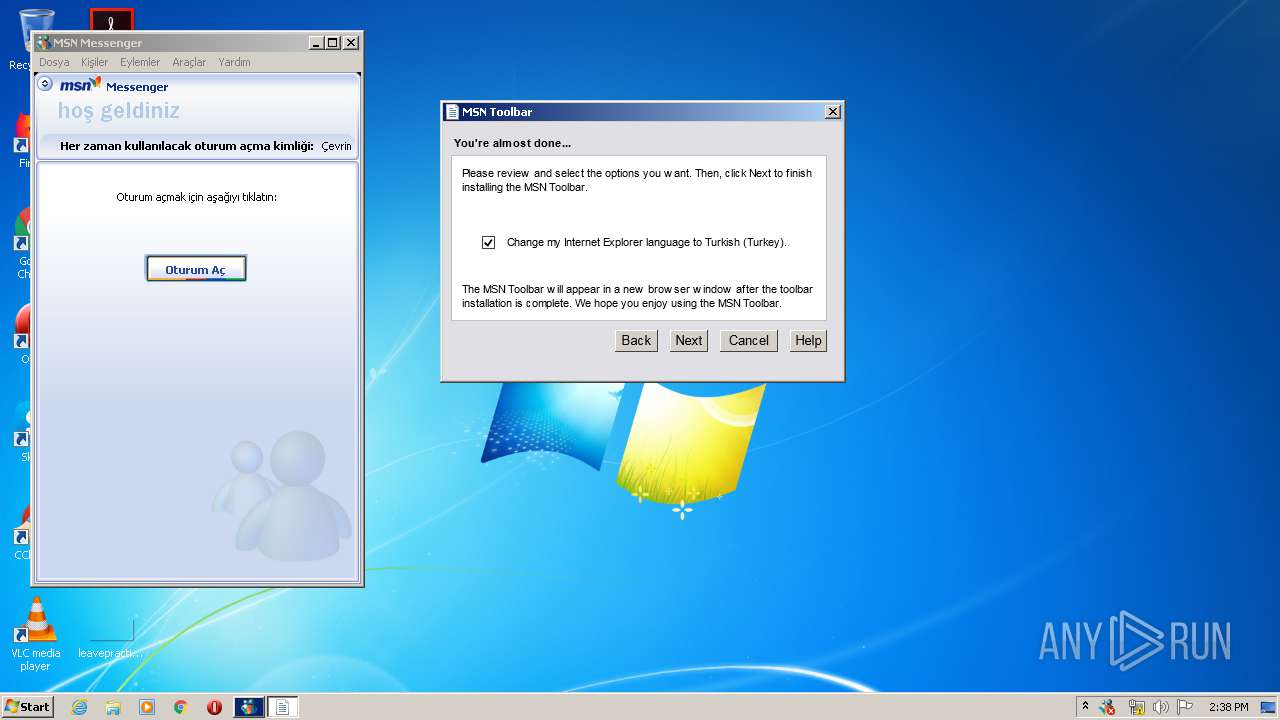The width and height of the screenshot is (1280, 720).
Task: Click the msn Messenger logo
Action: 114,85
